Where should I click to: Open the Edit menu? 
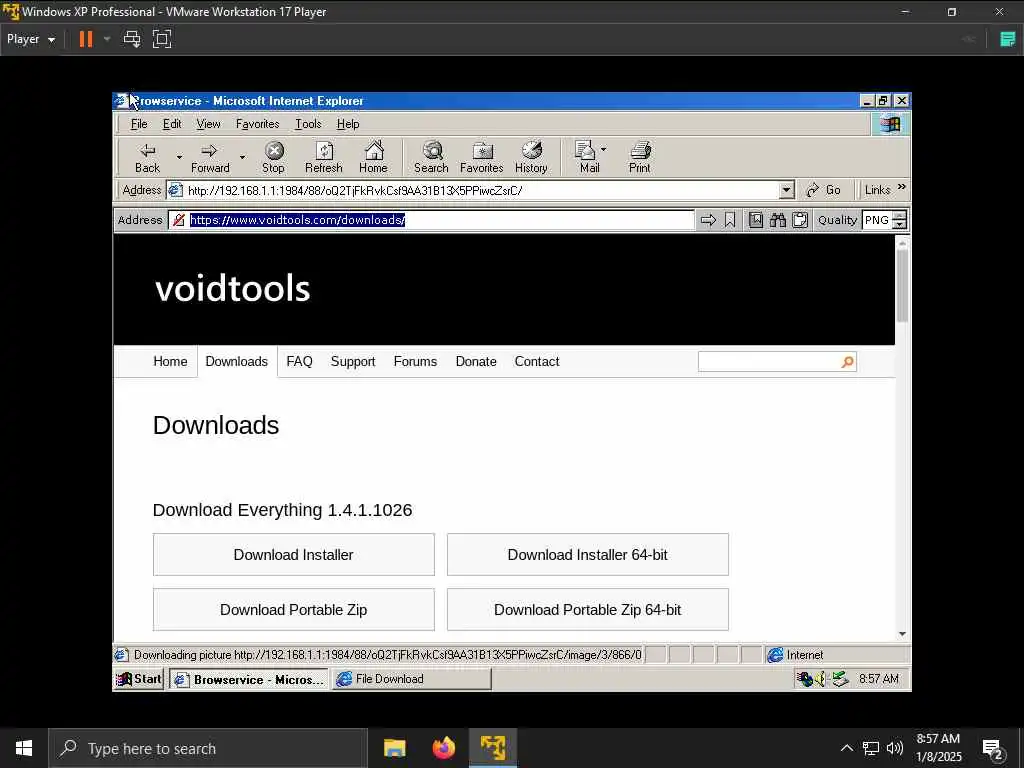(x=172, y=124)
